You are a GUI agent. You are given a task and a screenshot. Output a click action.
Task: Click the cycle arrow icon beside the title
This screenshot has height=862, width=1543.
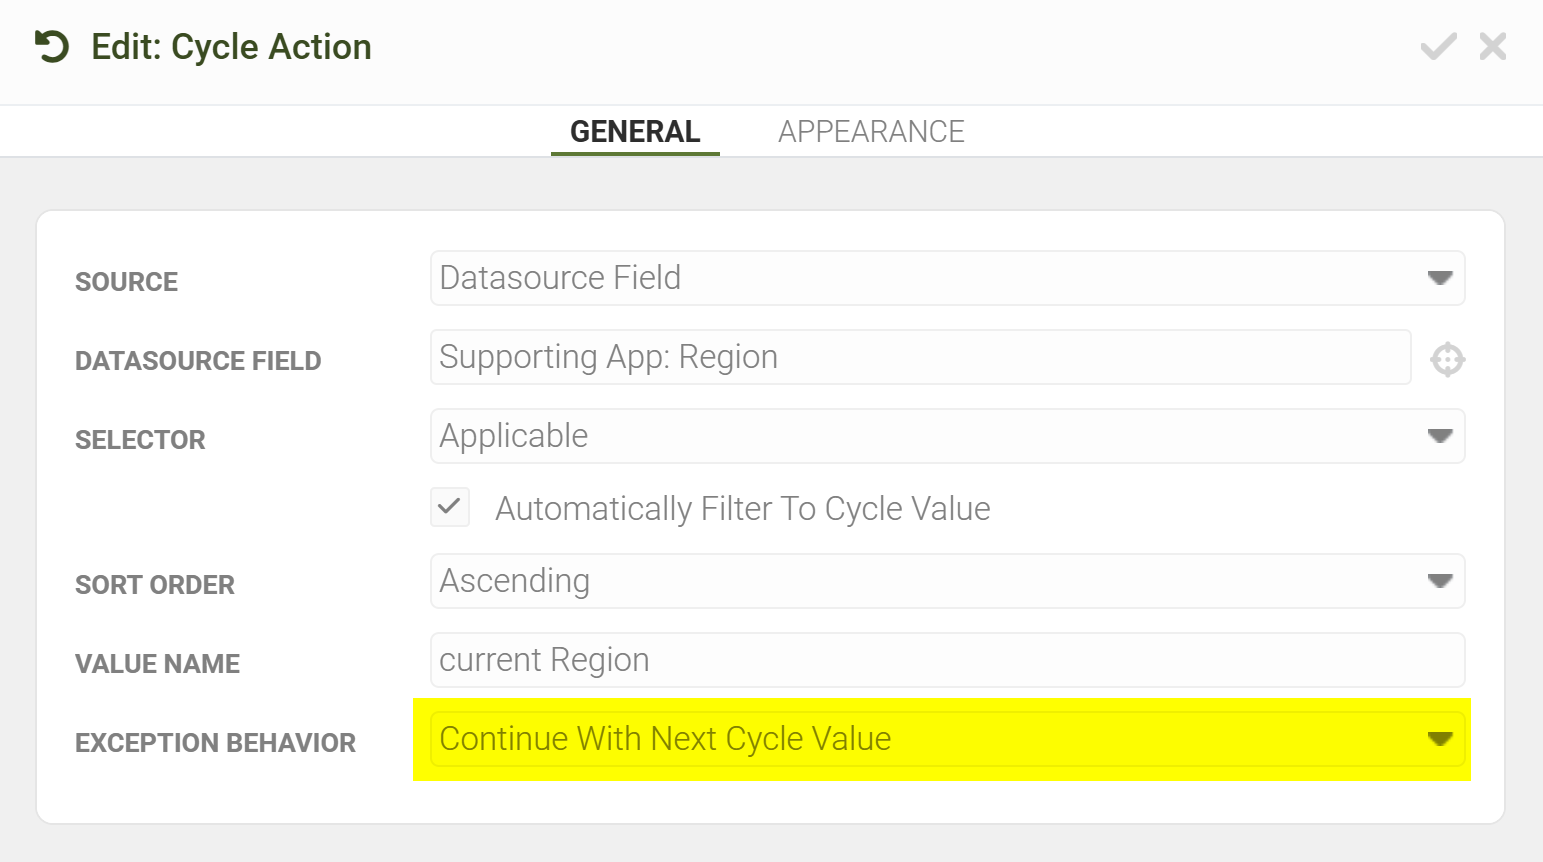tap(52, 46)
